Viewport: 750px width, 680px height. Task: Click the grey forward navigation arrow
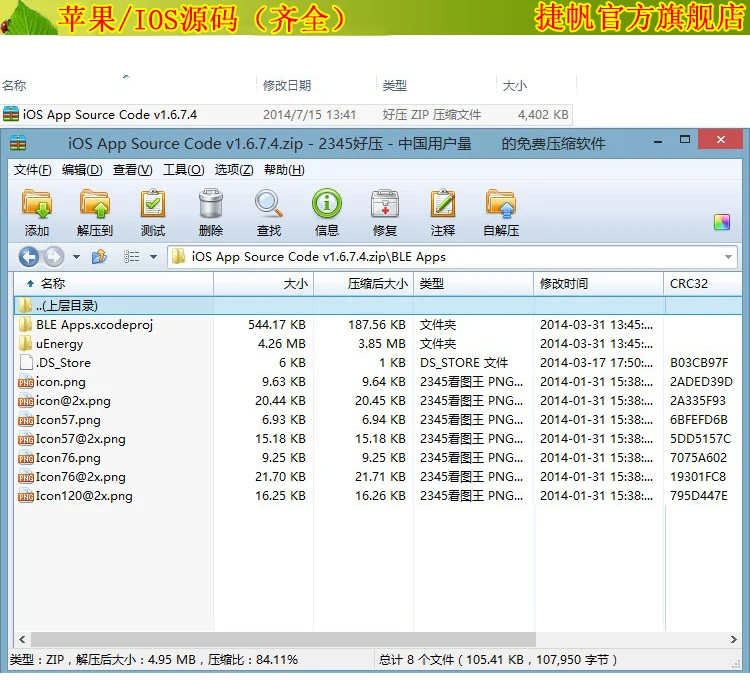54,257
